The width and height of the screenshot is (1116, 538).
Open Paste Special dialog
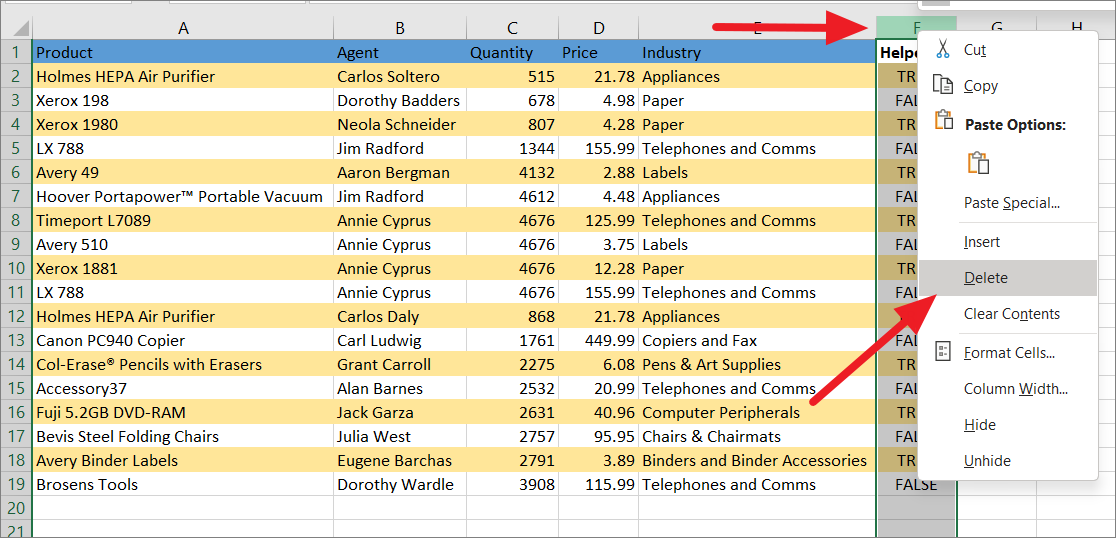[x=1009, y=203]
